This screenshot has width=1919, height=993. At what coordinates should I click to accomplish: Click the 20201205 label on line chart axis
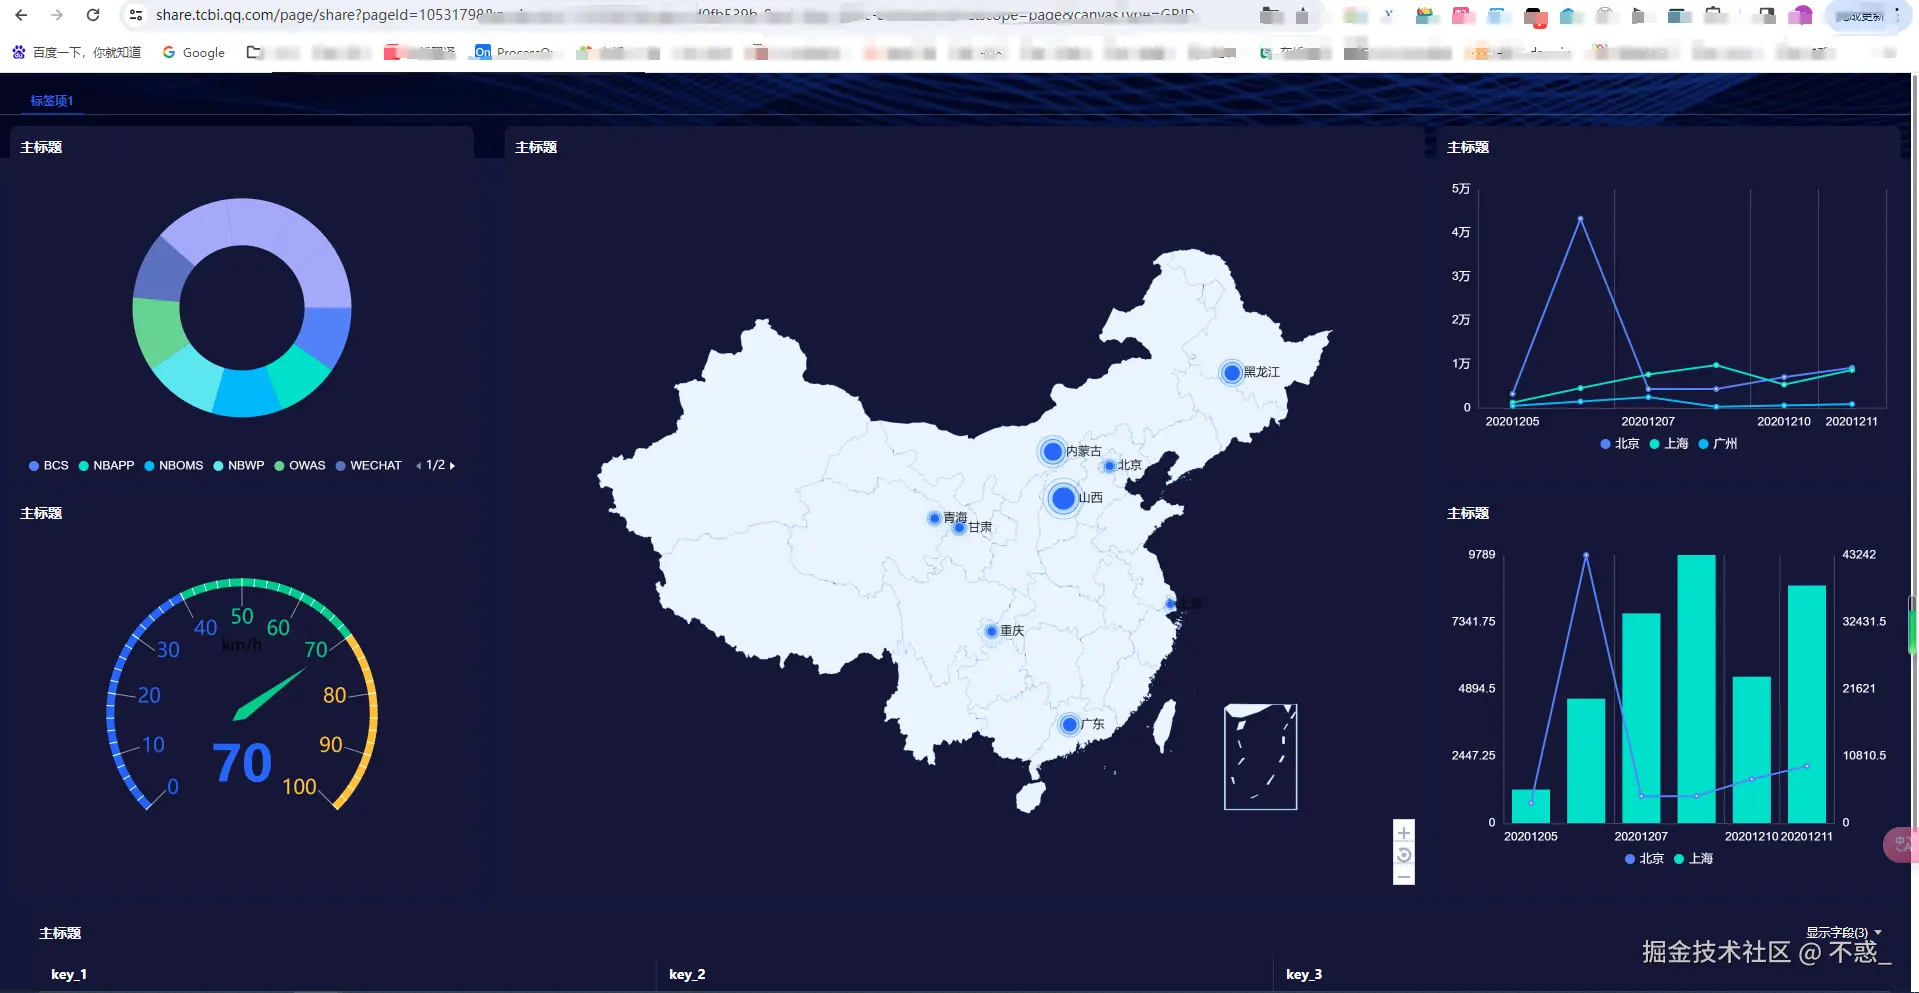(x=1512, y=422)
